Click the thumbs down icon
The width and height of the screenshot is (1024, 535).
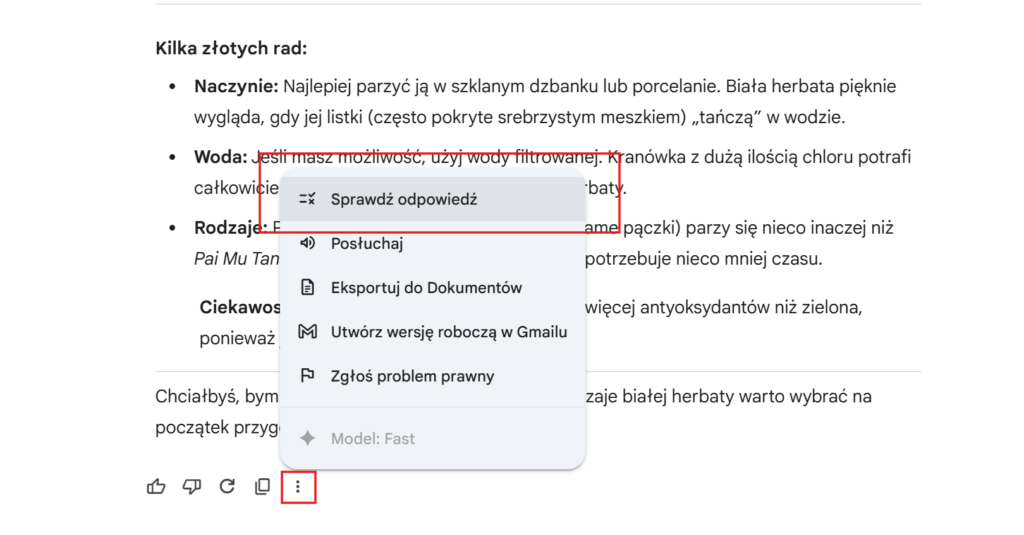pos(192,487)
